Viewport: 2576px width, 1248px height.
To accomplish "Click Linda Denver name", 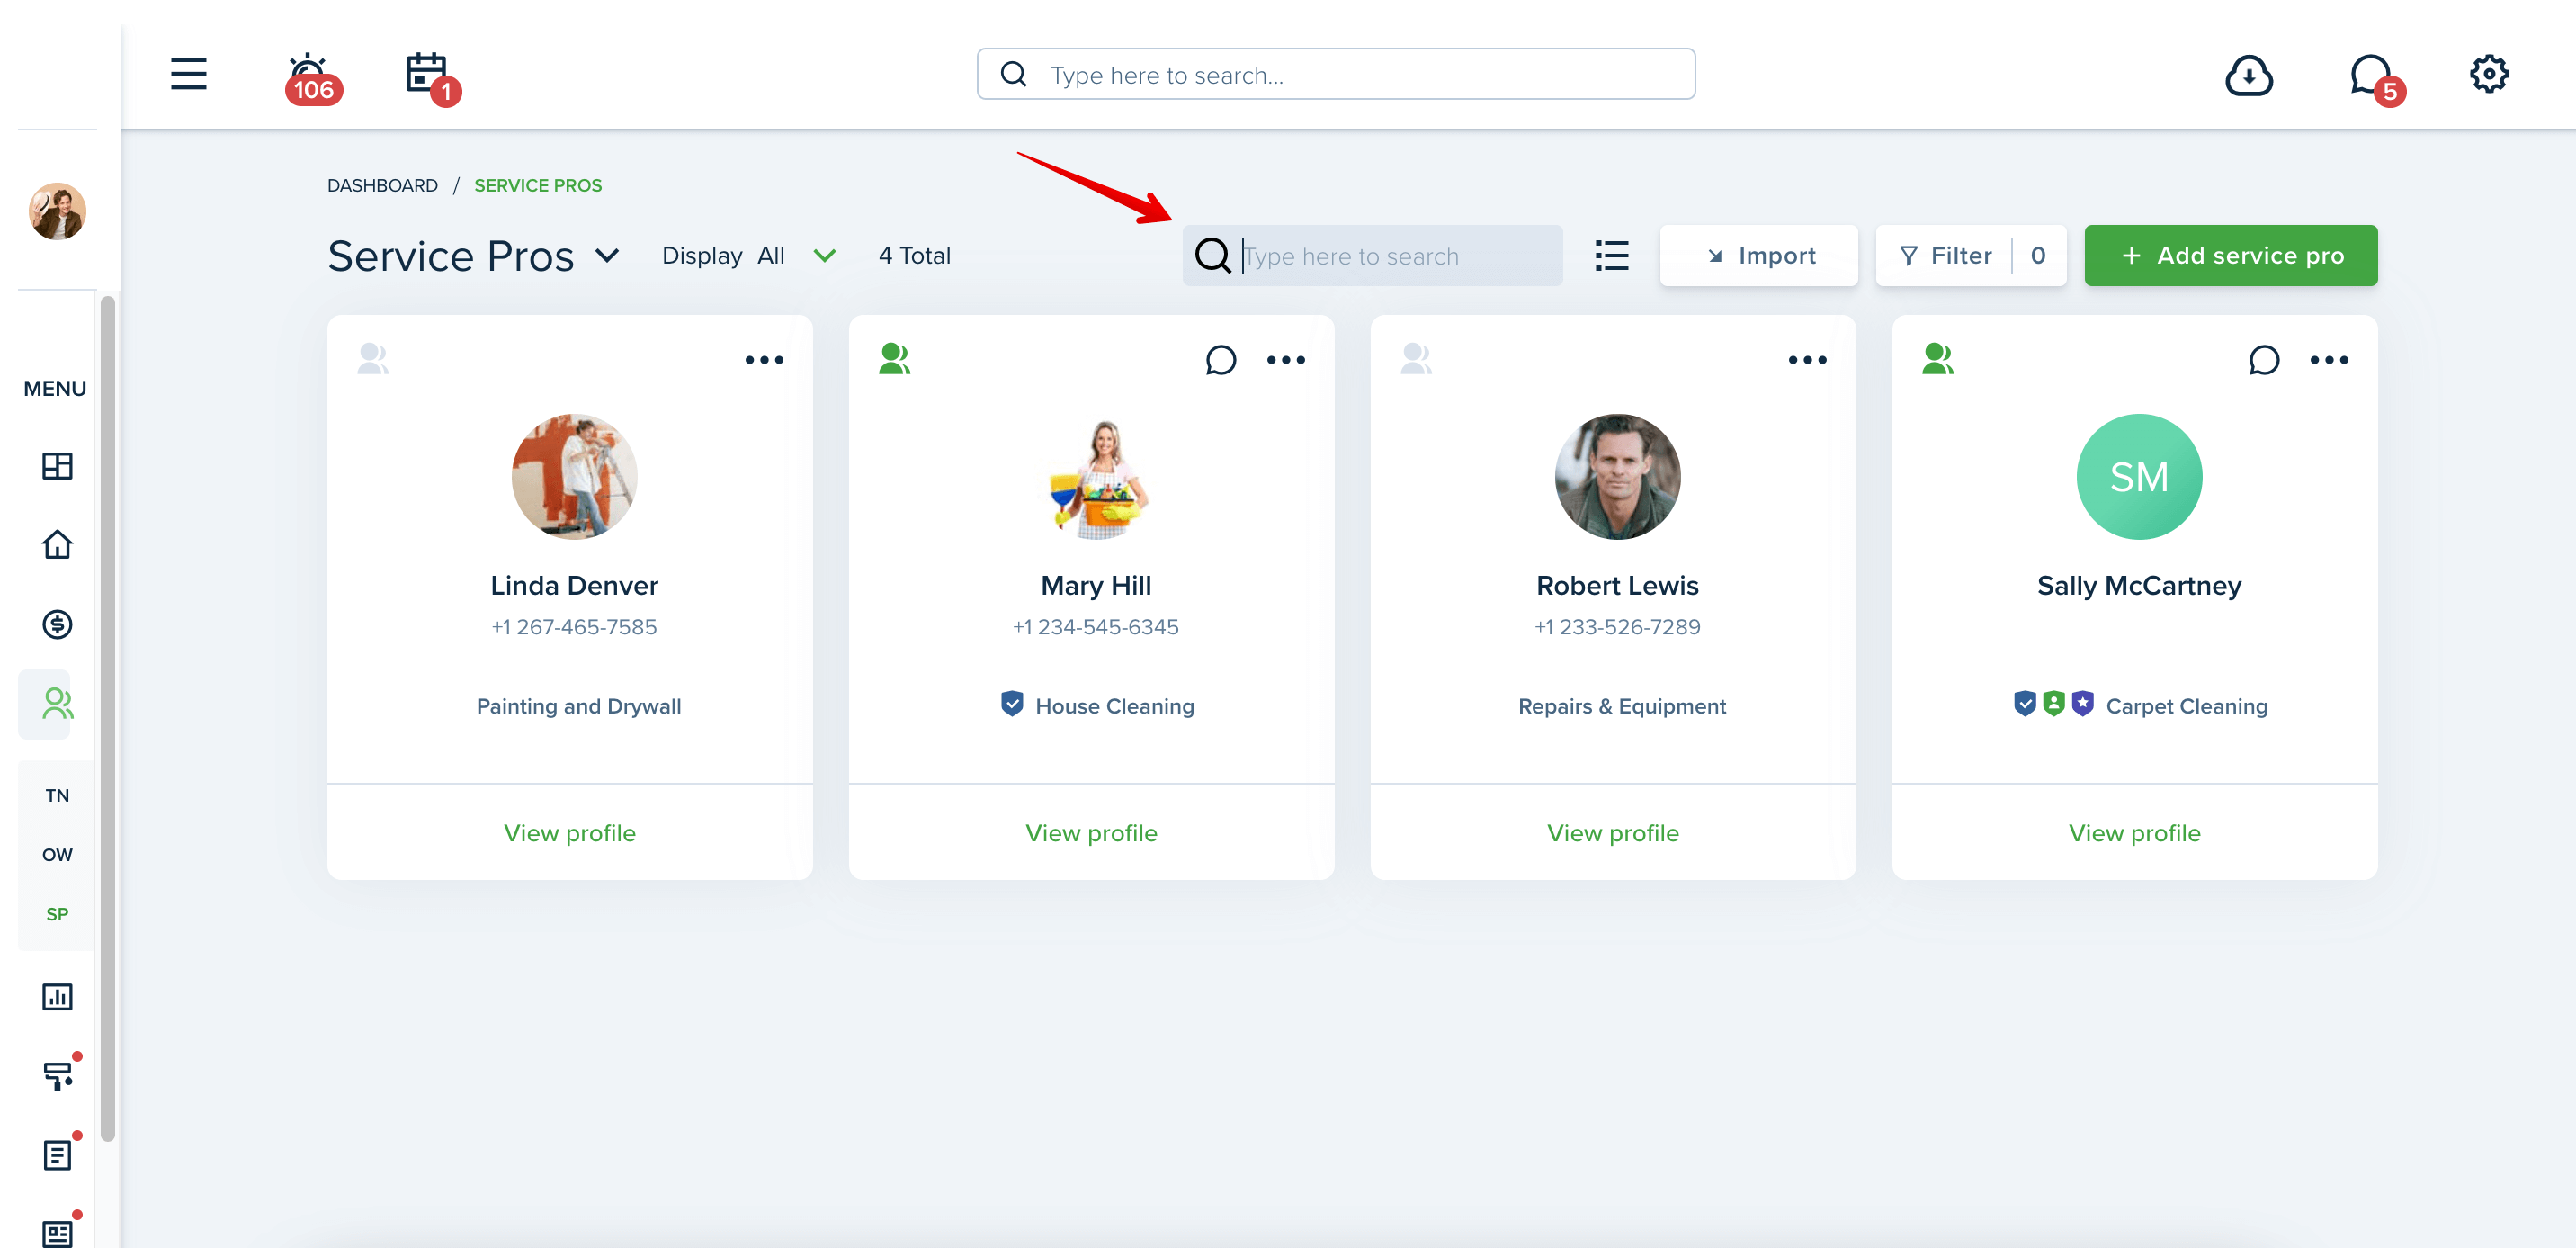I will [x=574, y=585].
